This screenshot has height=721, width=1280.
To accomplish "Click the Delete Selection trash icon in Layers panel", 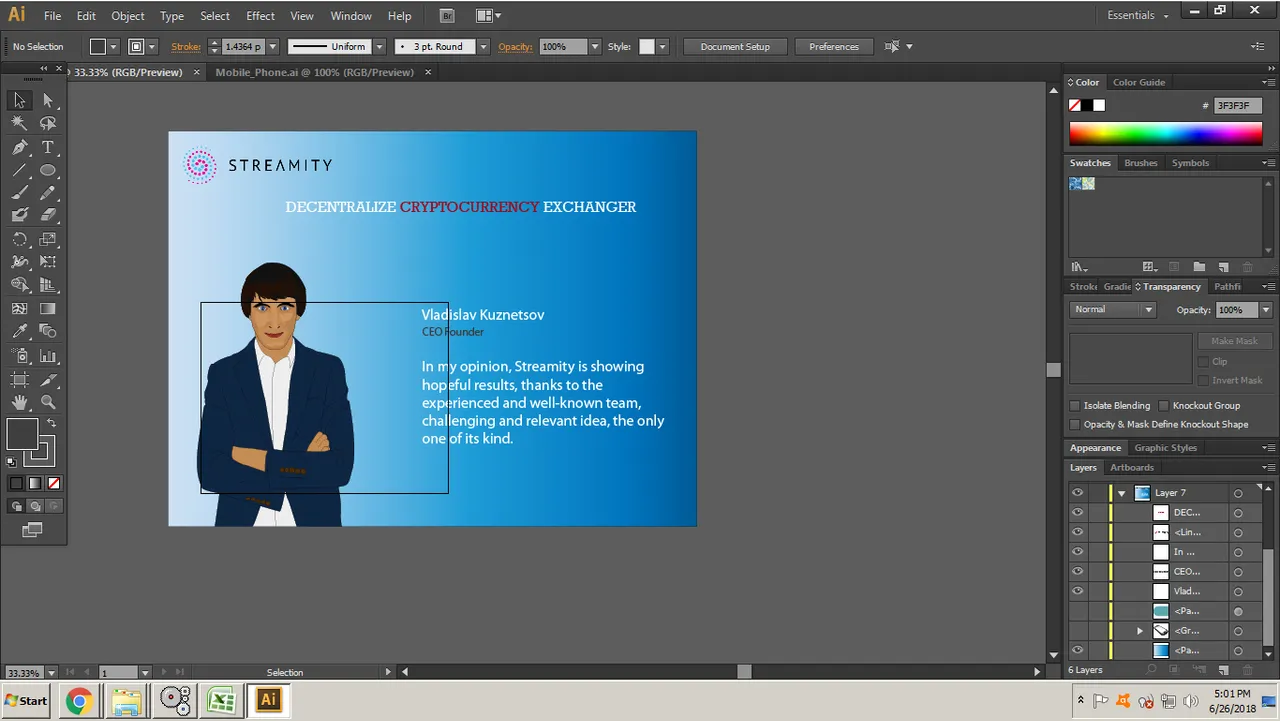I will click(1247, 670).
